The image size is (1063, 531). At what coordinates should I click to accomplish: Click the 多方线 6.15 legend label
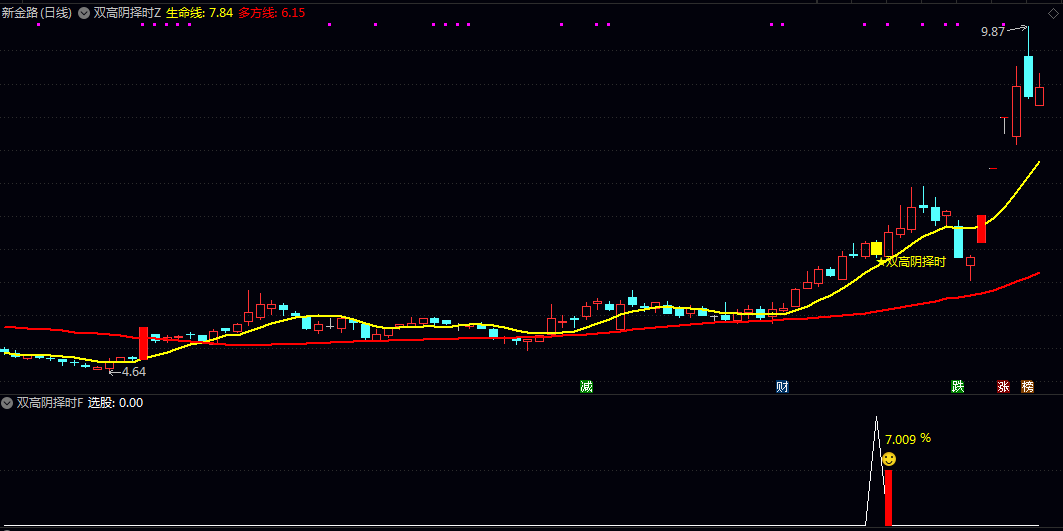pyautogui.click(x=272, y=13)
